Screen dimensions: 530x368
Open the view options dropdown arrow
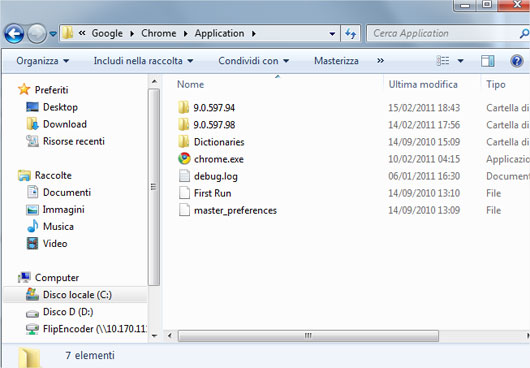[x=460, y=61]
